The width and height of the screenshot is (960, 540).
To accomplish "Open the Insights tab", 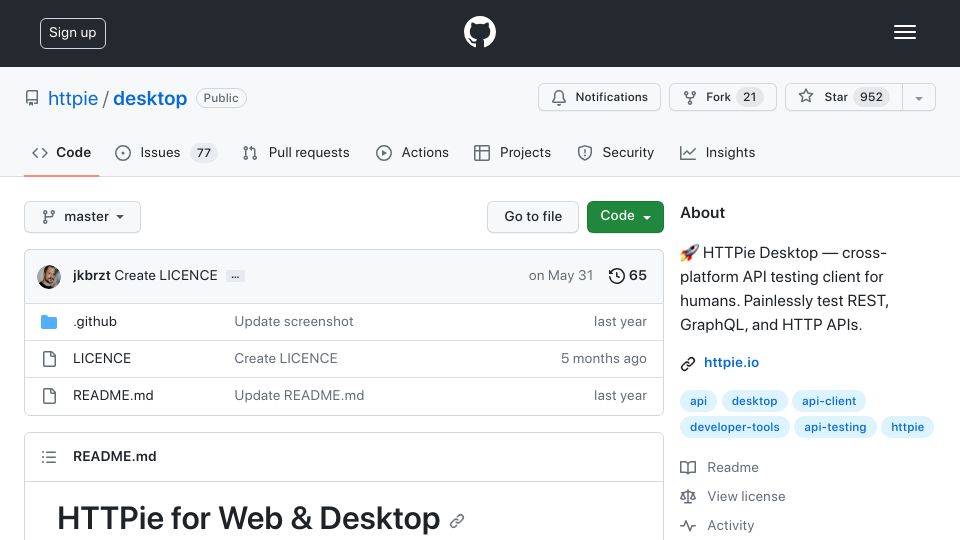I will 718,152.
